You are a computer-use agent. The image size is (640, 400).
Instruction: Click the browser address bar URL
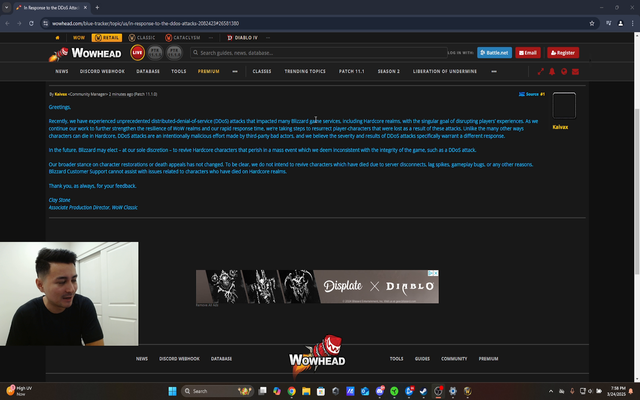(x=145, y=24)
